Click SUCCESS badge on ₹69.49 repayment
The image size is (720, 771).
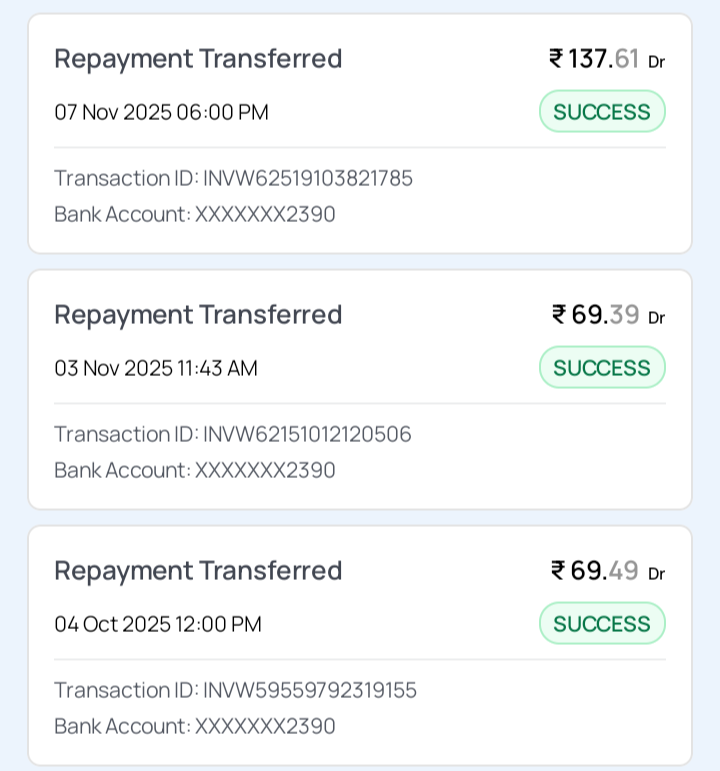click(x=602, y=624)
